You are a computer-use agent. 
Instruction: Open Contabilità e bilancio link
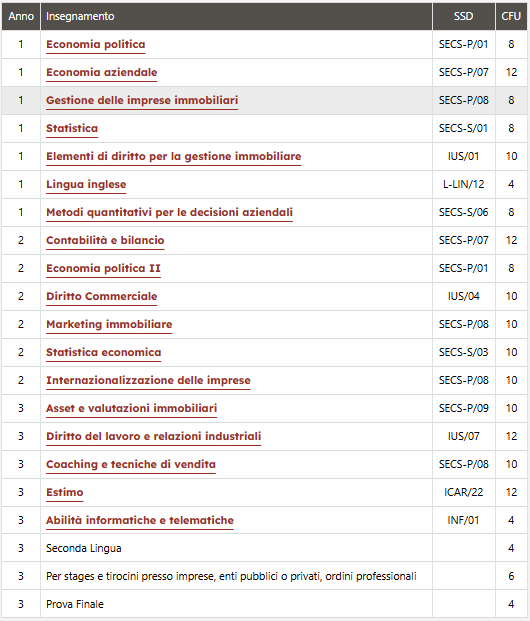pyautogui.click(x=105, y=240)
